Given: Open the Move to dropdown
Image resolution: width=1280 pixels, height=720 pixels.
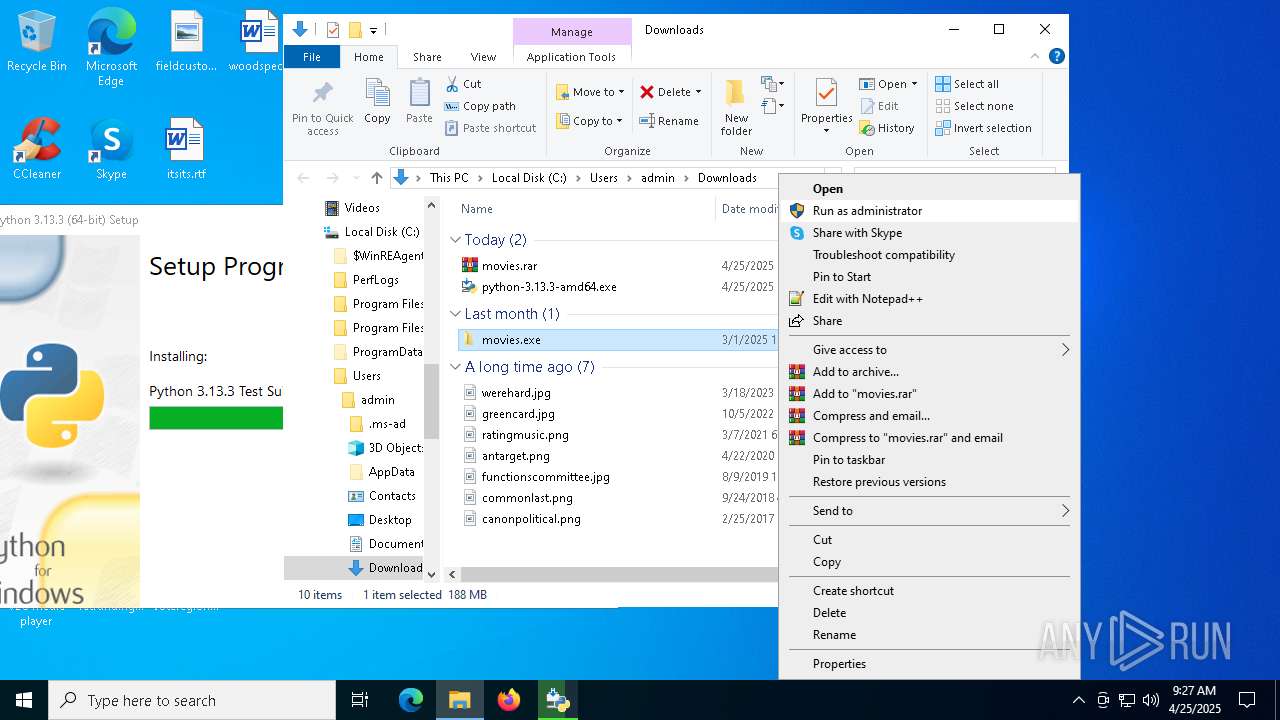Looking at the screenshot, I should 590,92.
